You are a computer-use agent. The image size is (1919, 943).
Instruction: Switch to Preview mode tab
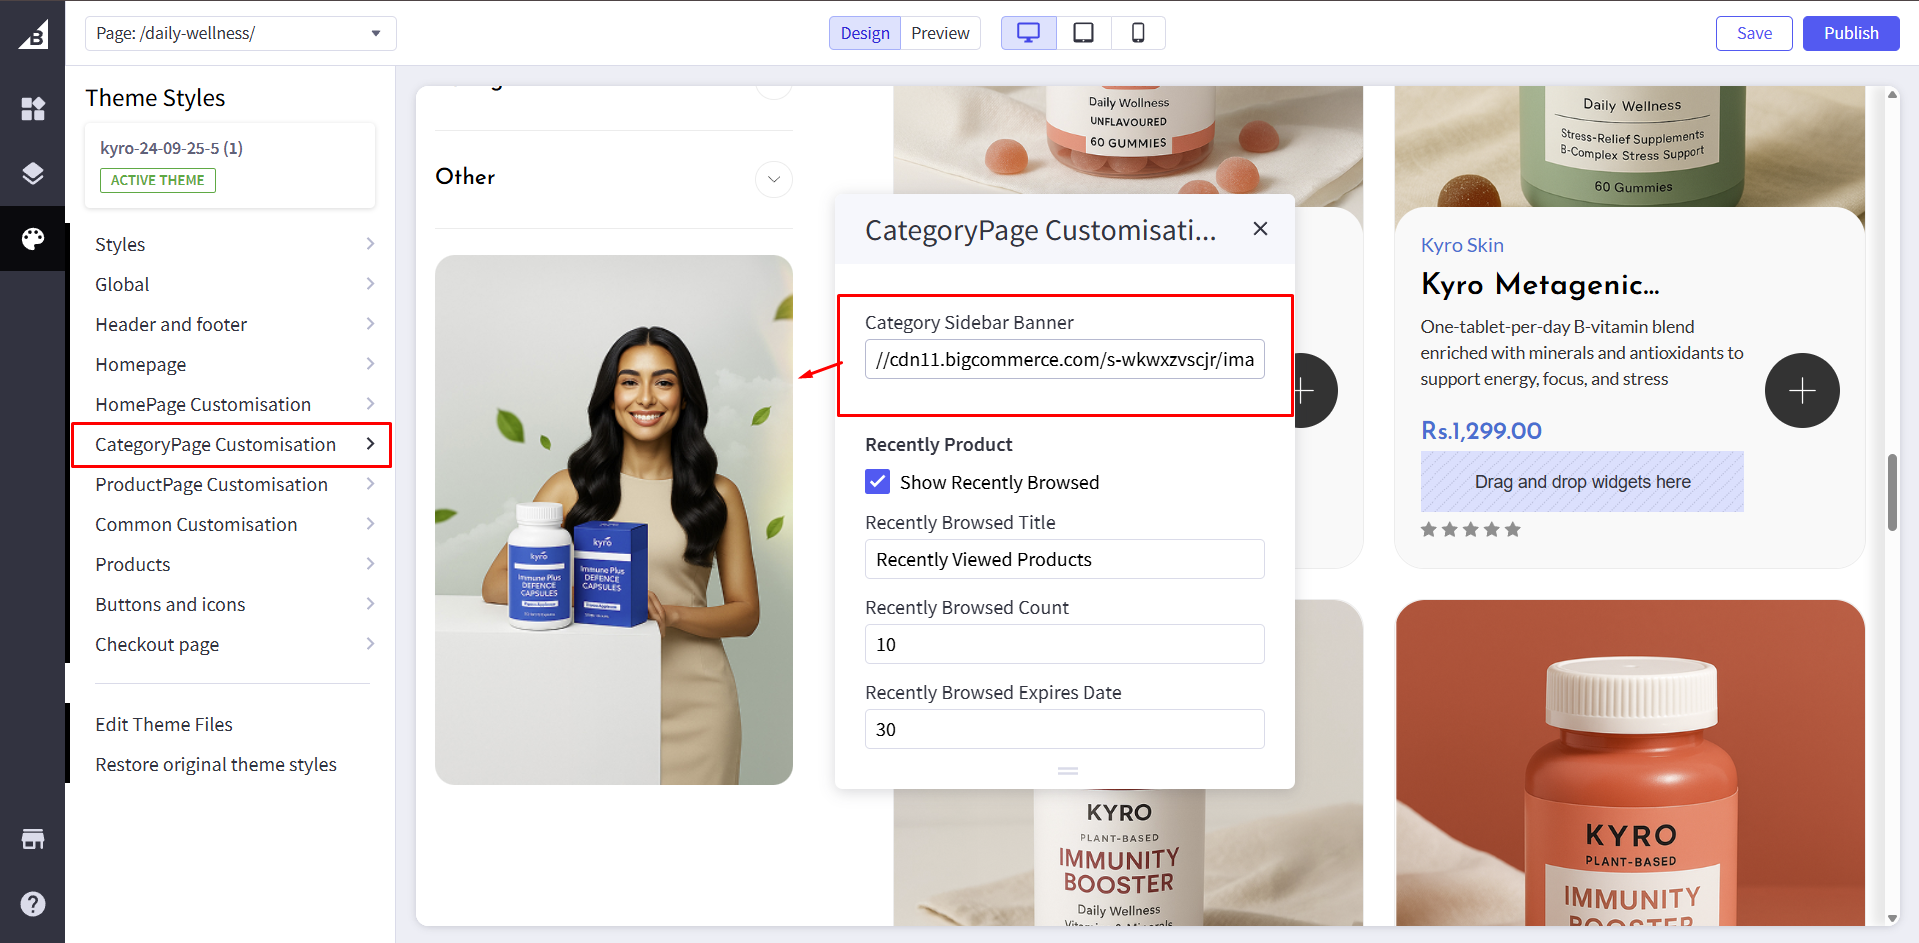coord(940,33)
